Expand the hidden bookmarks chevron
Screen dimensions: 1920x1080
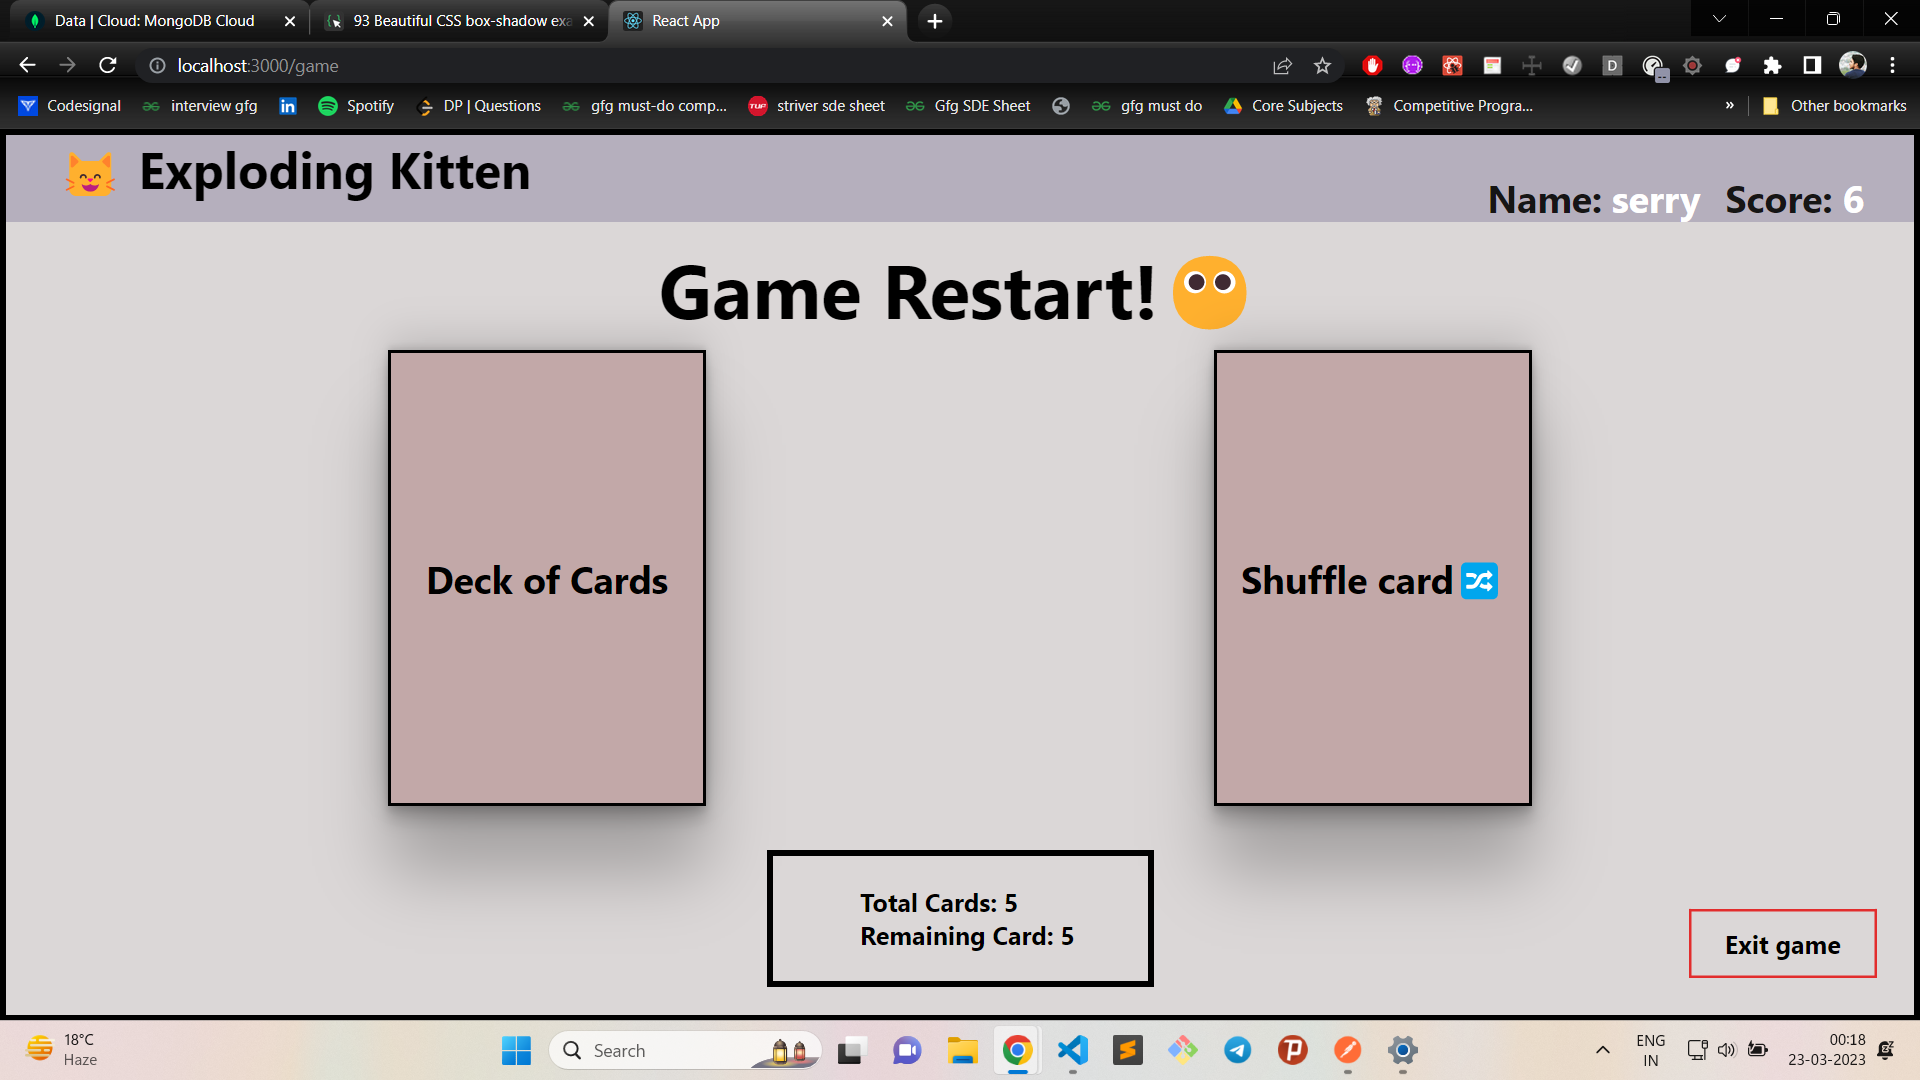point(1729,105)
